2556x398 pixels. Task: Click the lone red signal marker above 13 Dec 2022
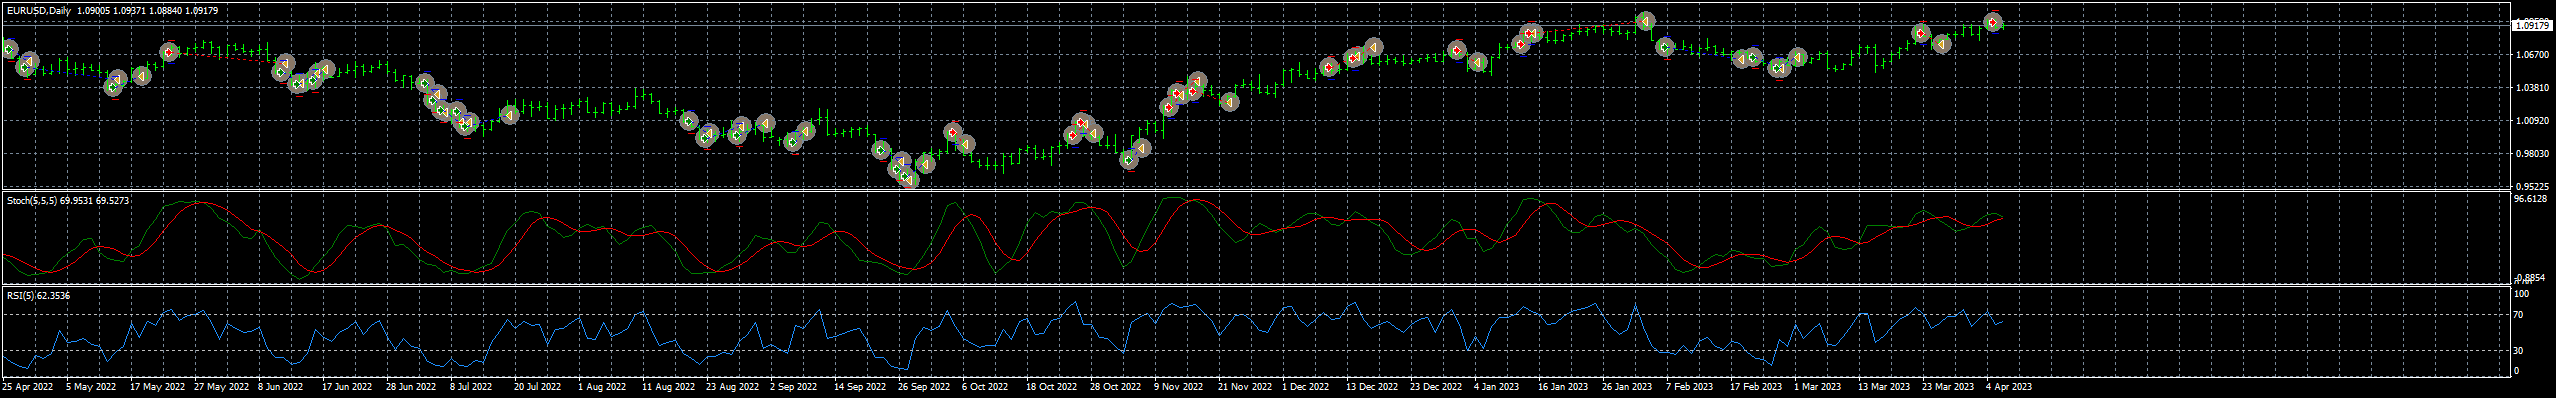(x=1329, y=67)
